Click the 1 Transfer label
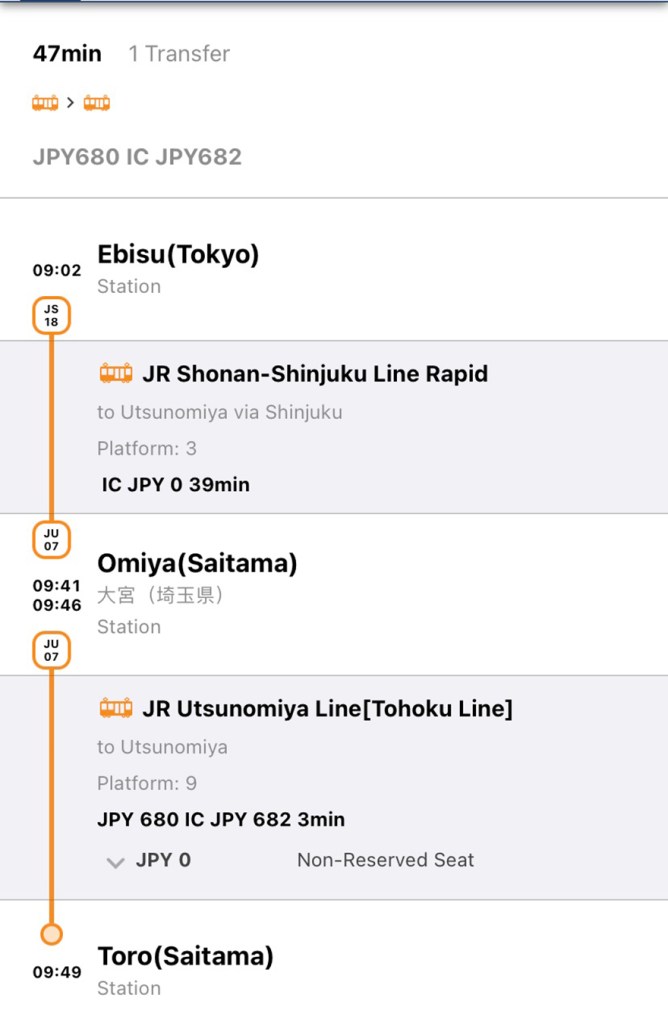Image resolution: width=668 pixels, height=1023 pixels. [179, 54]
